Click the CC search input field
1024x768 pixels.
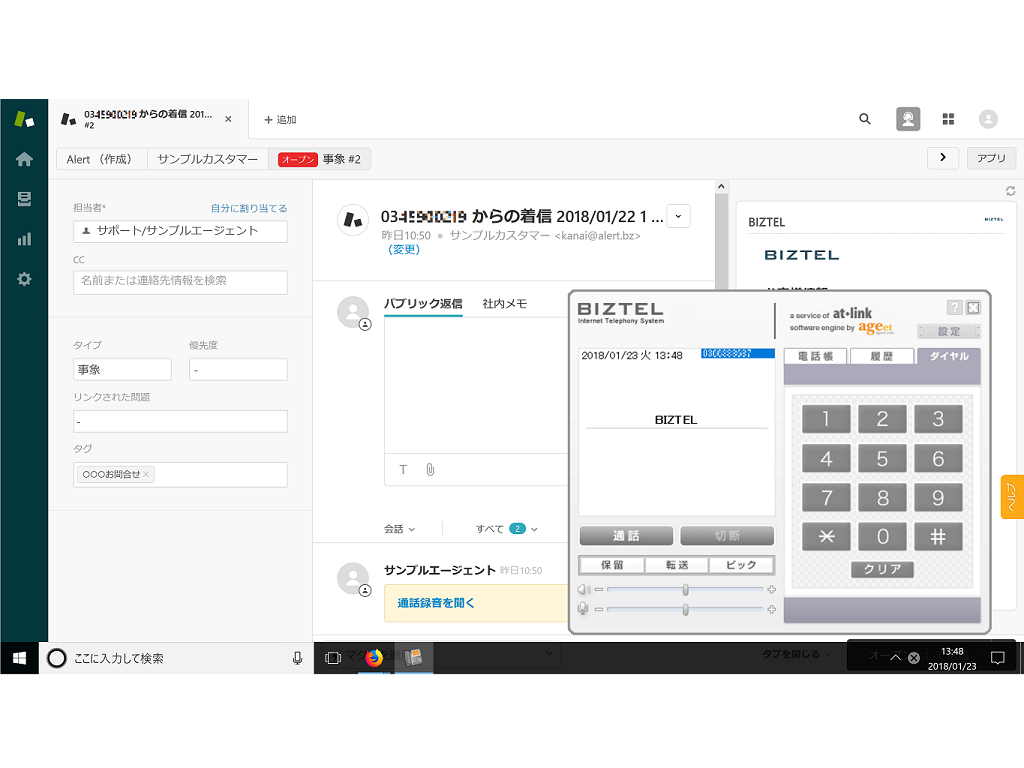click(x=180, y=281)
